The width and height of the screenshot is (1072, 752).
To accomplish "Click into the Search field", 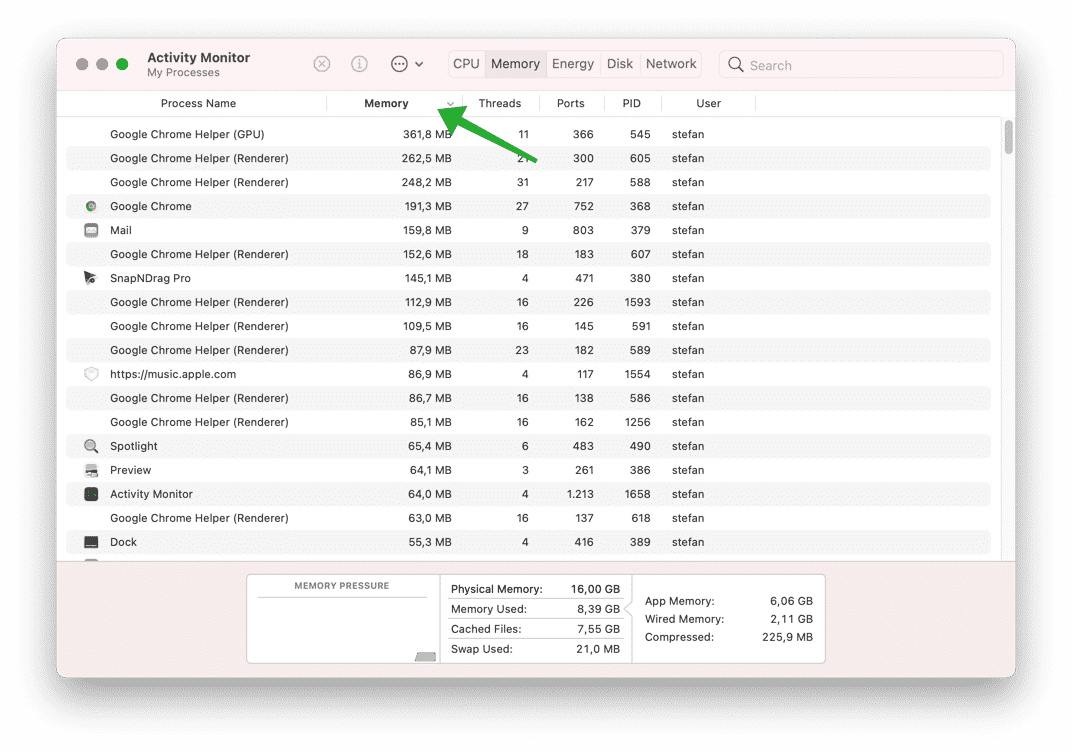I will pos(861,65).
